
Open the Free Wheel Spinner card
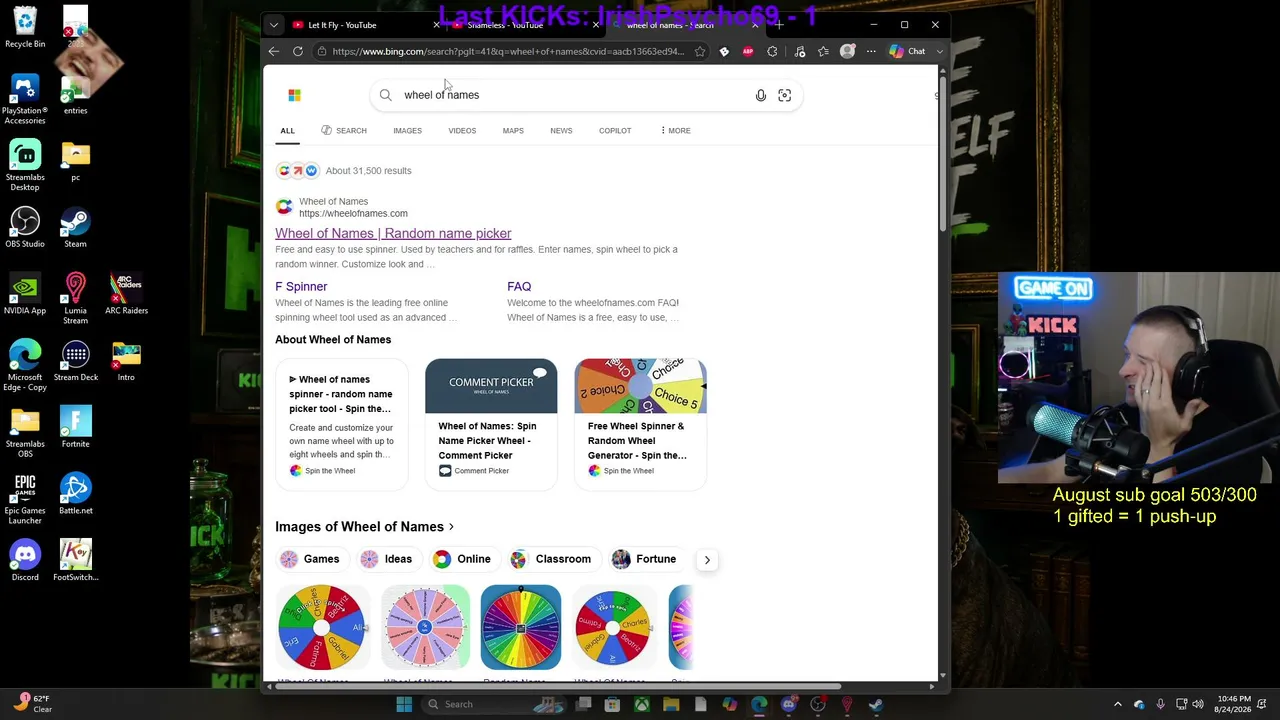click(x=640, y=424)
